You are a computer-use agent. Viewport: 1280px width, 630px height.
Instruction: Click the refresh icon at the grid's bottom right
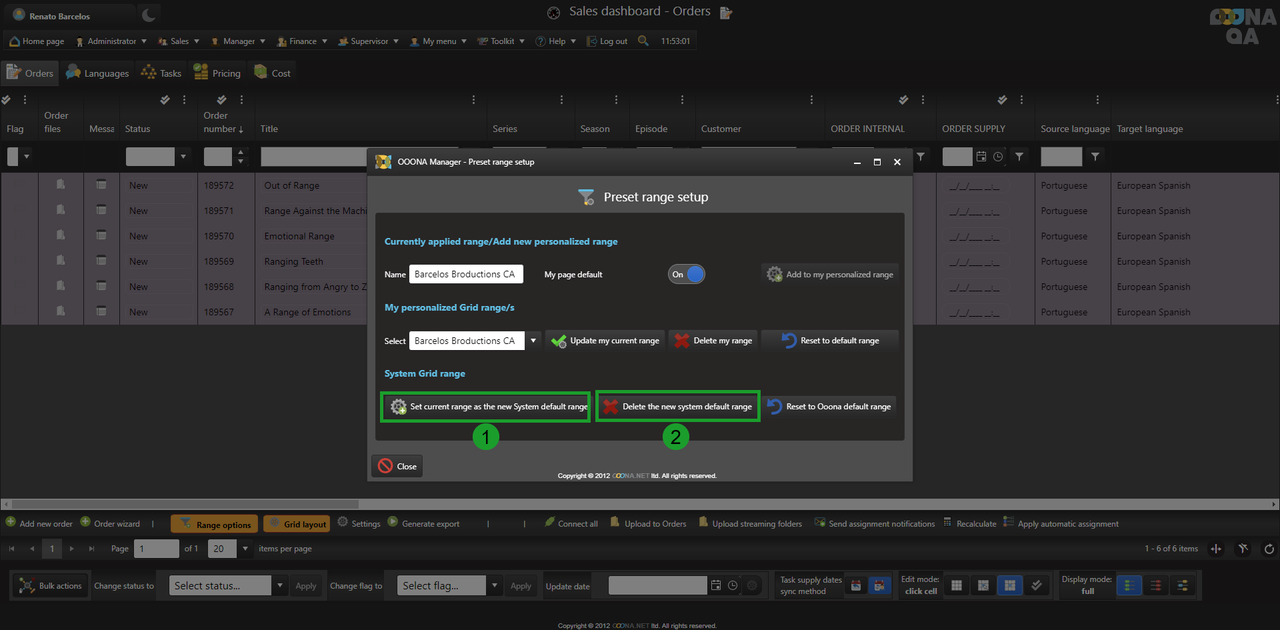click(x=1269, y=549)
